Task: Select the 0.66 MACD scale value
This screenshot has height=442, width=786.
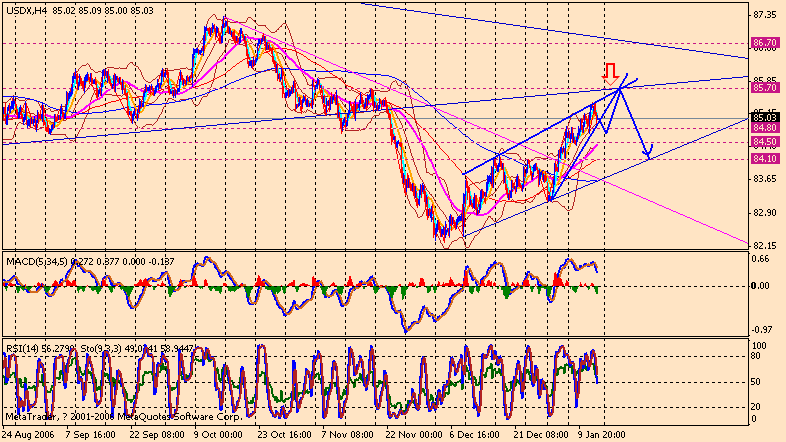Action: point(761,259)
